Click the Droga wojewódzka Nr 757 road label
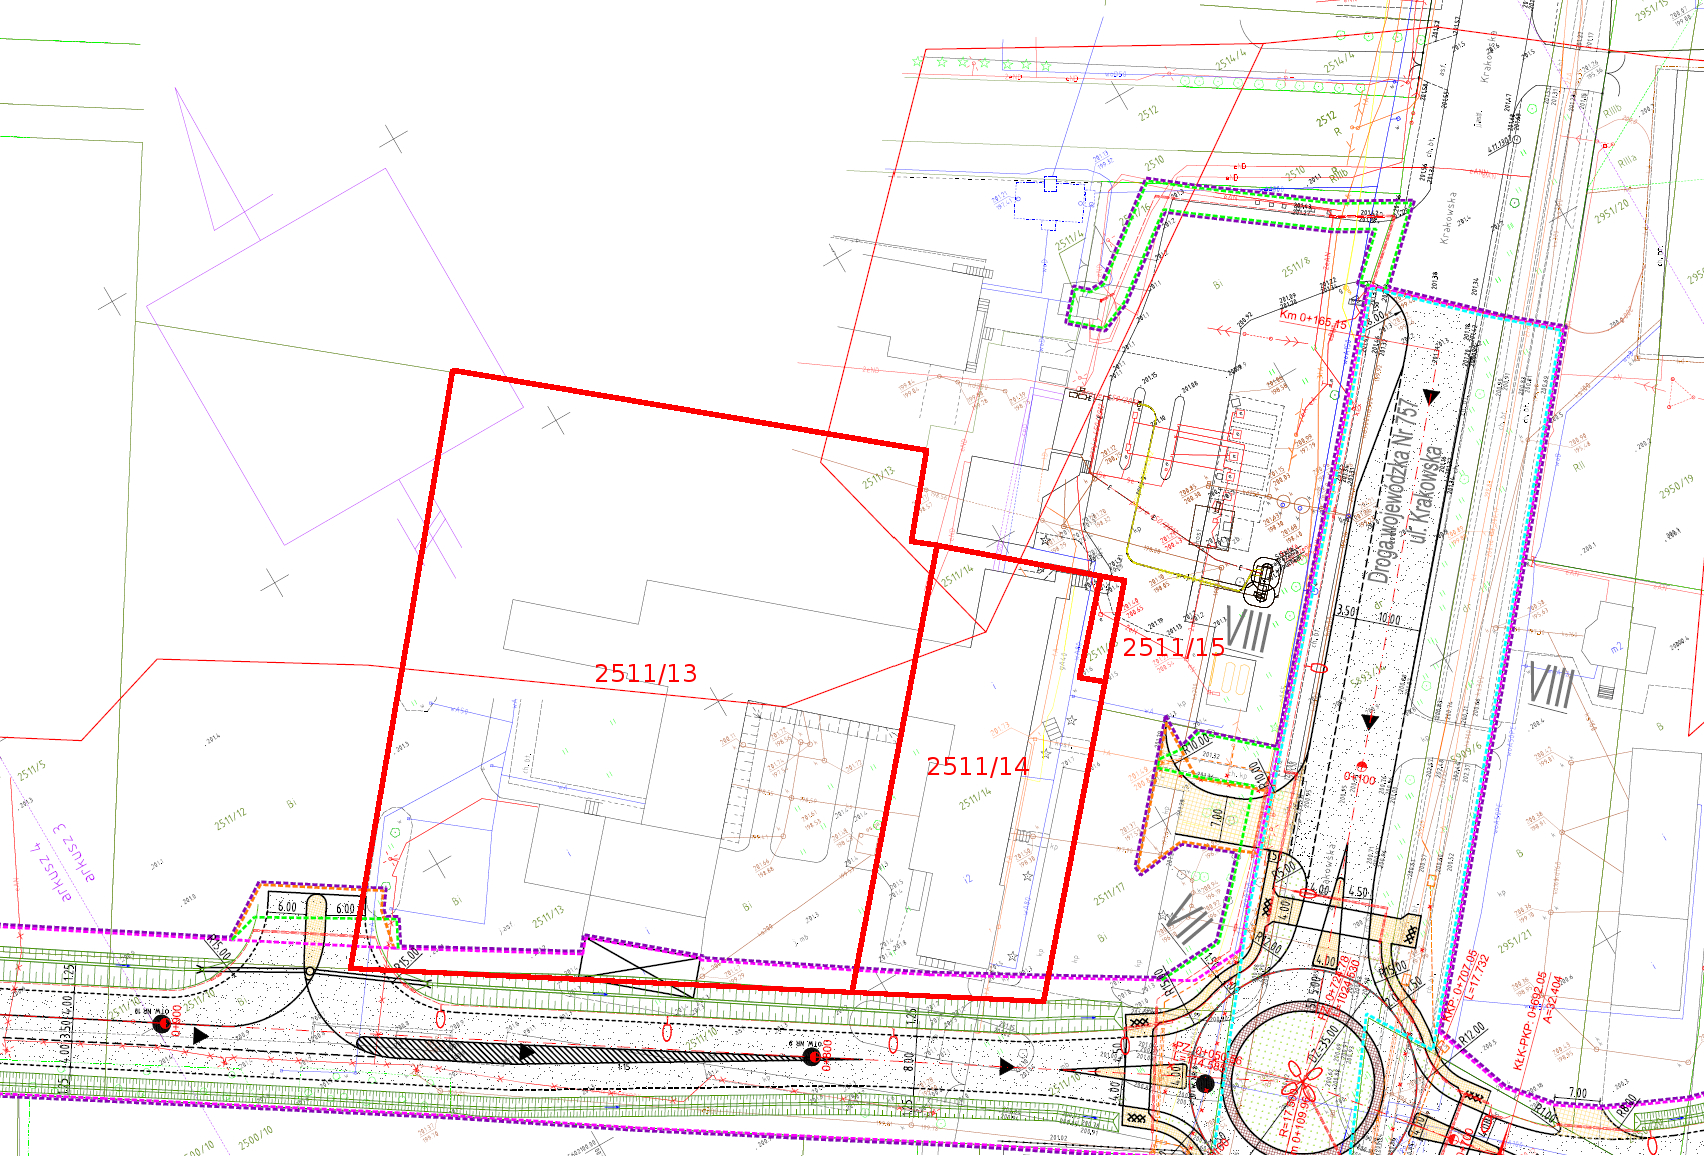Viewport: 1704px width, 1156px height. coord(1393,490)
